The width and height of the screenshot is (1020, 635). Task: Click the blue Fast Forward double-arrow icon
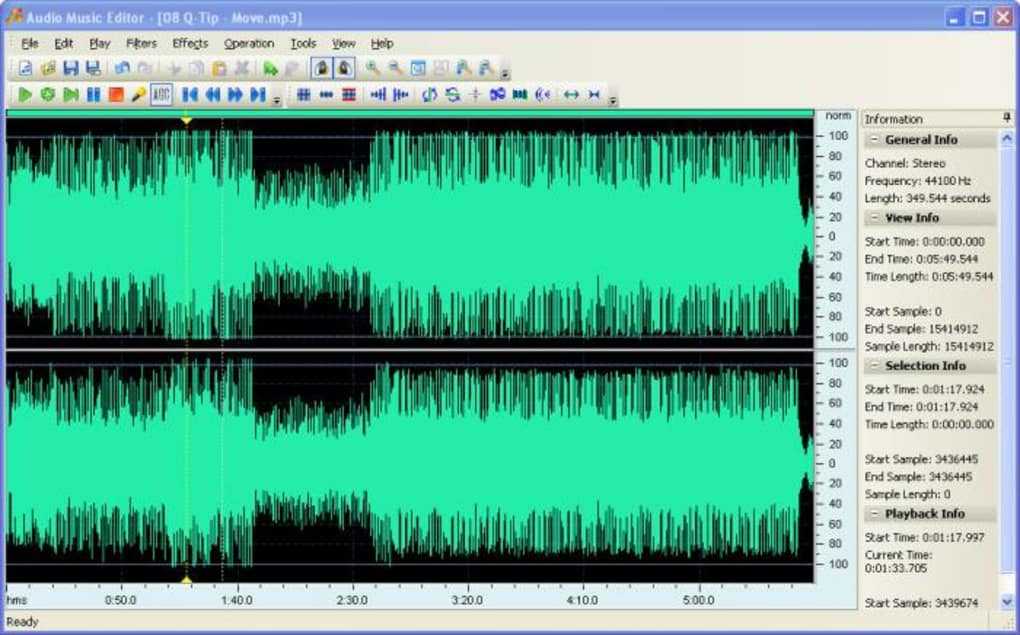(235, 95)
